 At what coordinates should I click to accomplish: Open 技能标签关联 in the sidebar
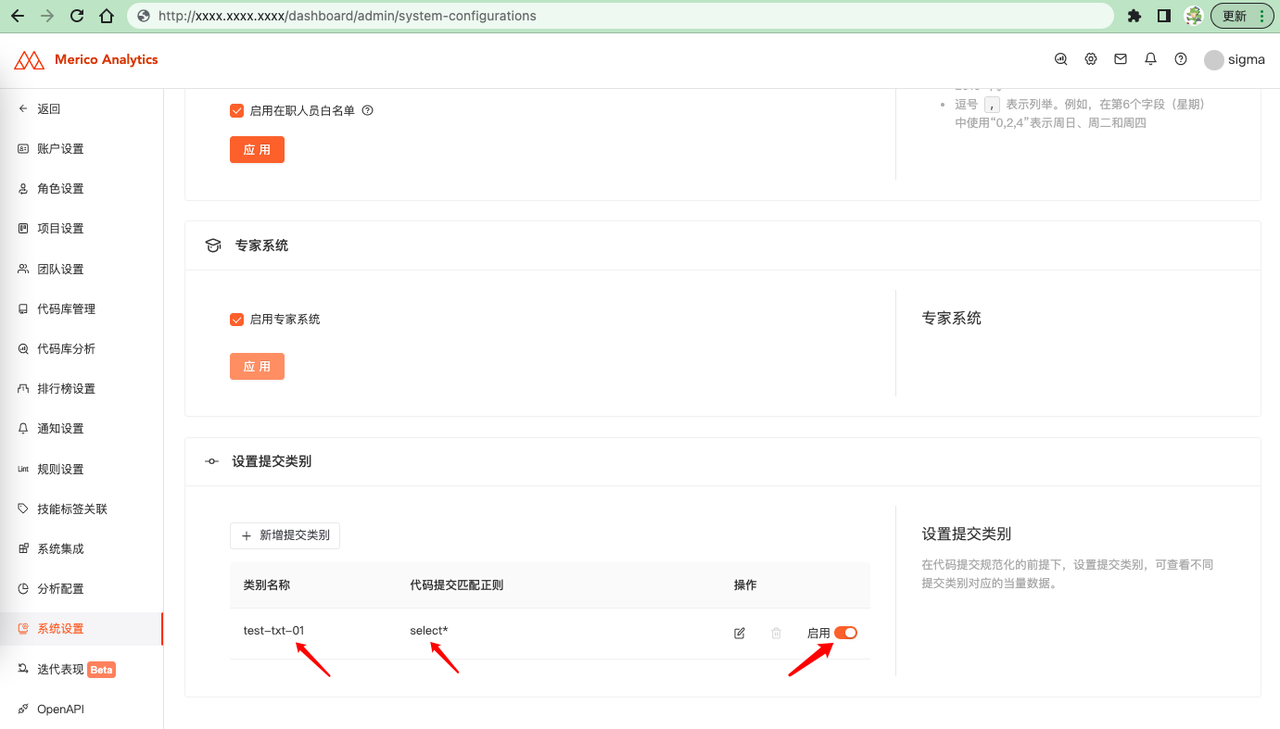click(x=81, y=509)
